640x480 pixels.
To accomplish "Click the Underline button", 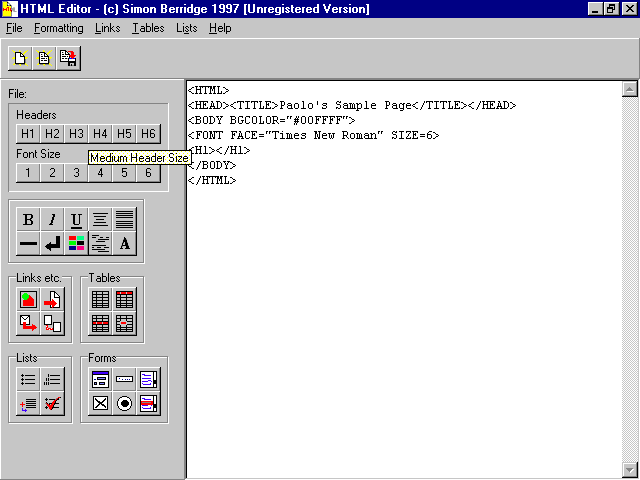I will pyautogui.click(x=76, y=220).
